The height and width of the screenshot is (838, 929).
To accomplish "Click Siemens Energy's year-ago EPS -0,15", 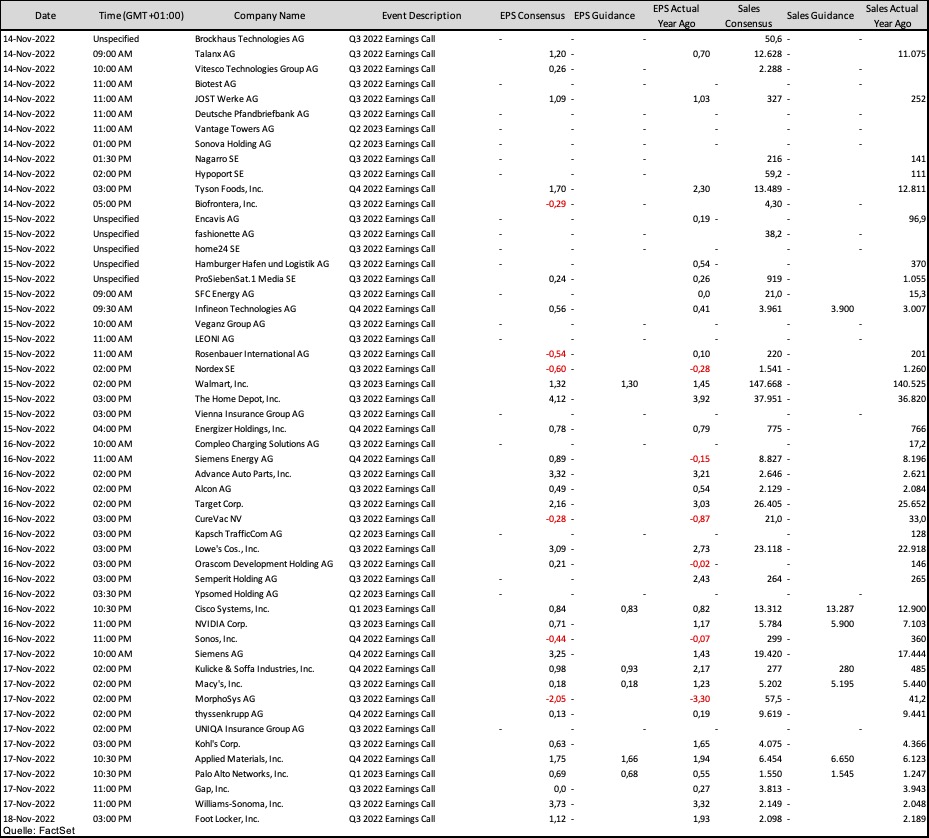I will (x=700, y=459).
